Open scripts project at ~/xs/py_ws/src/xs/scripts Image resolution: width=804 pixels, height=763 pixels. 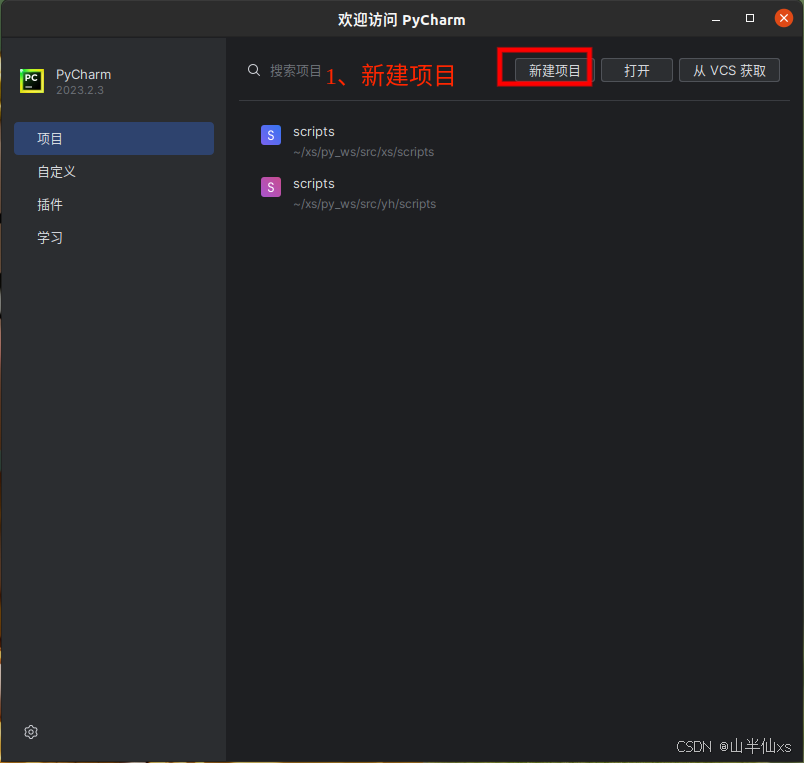pyautogui.click(x=513, y=141)
